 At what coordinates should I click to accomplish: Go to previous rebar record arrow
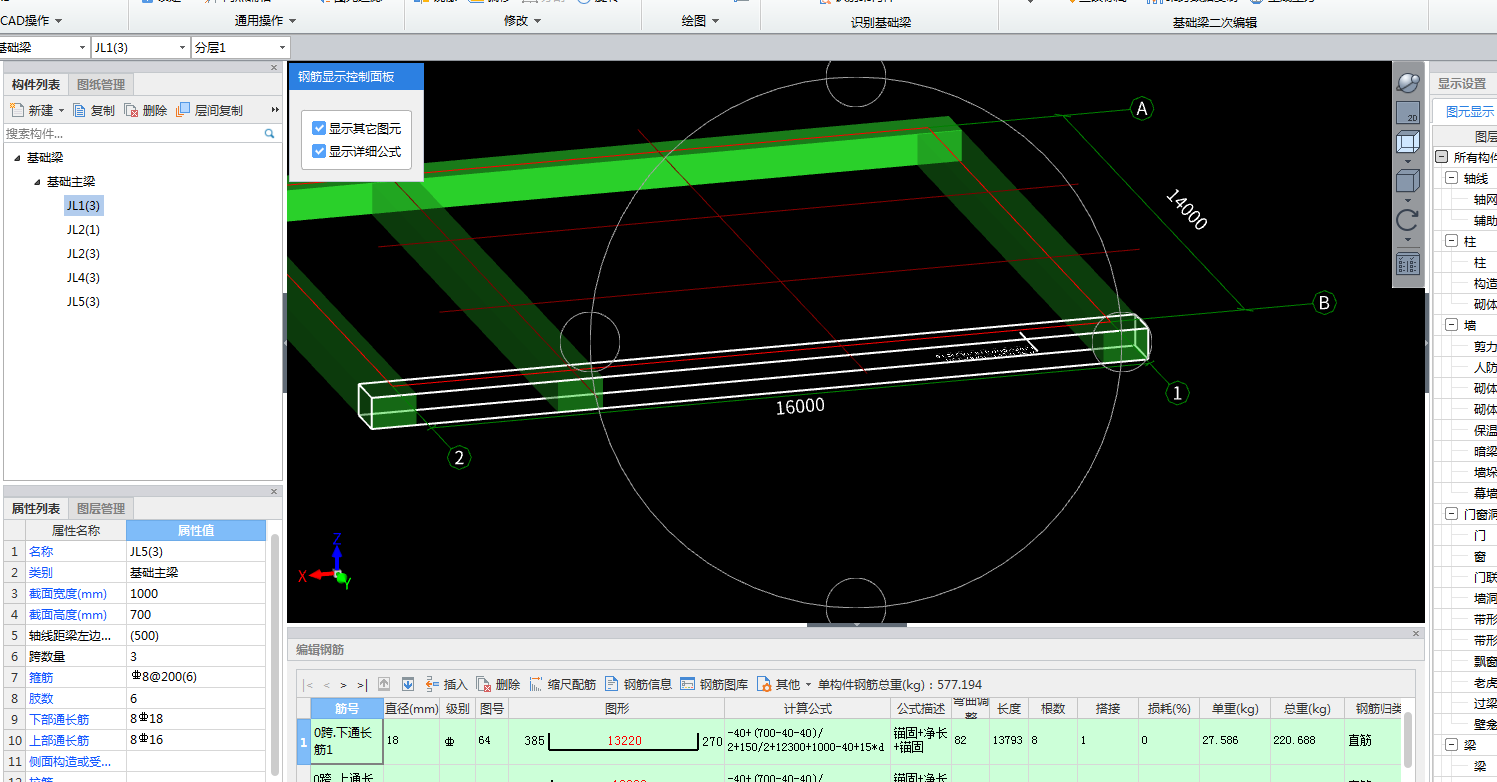pyautogui.click(x=326, y=685)
